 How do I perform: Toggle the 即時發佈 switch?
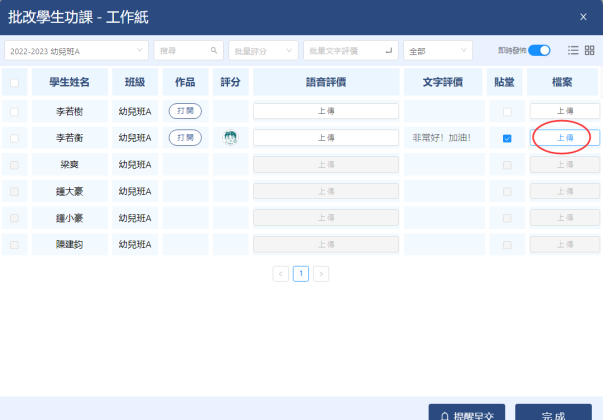click(539, 50)
